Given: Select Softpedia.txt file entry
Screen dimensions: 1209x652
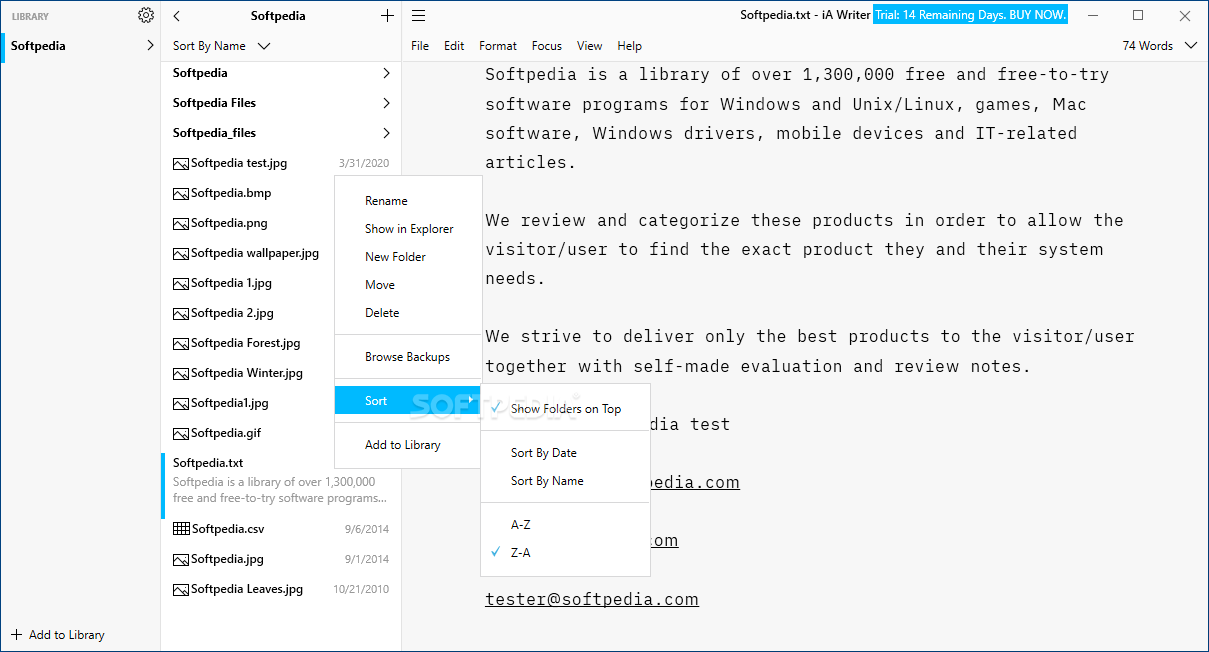Looking at the screenshot, I should click(281, 485).
